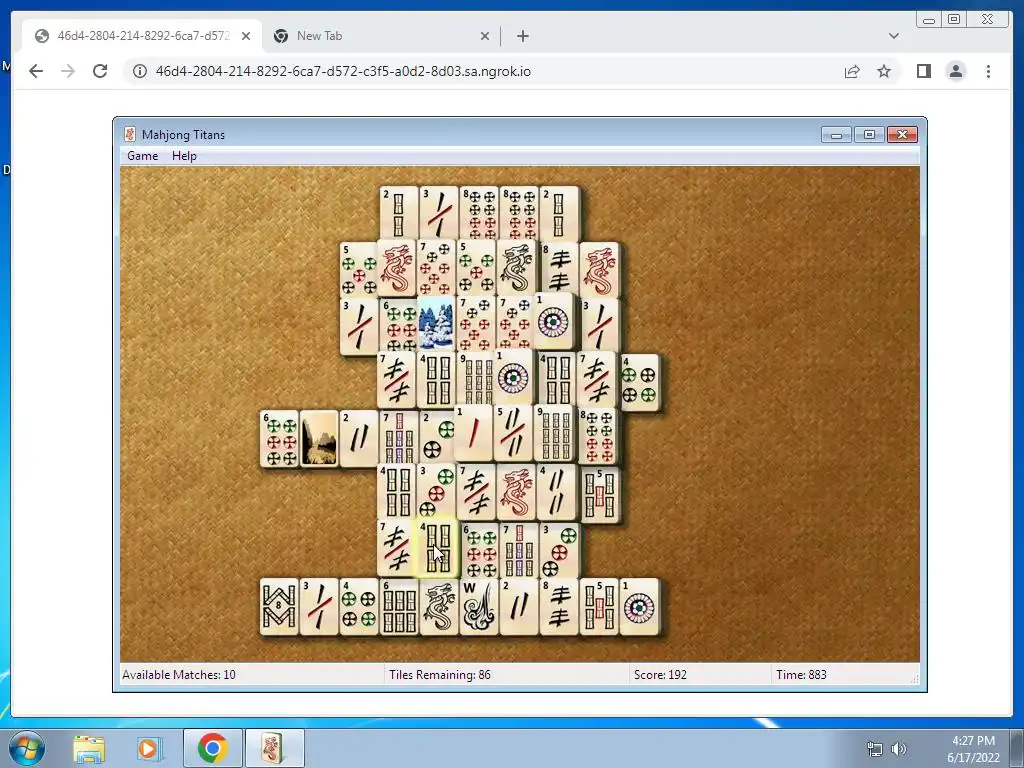View site information icon
1024x768 pixels.
(x=140, y=71)
